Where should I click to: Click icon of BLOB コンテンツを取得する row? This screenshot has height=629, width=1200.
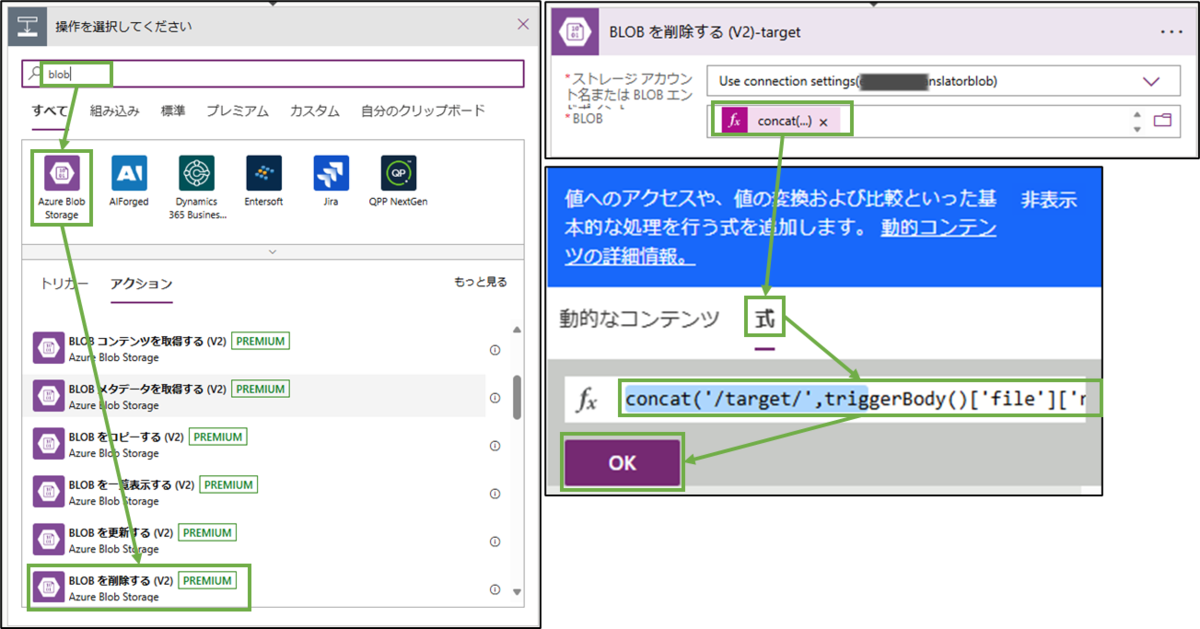[47, 348]
